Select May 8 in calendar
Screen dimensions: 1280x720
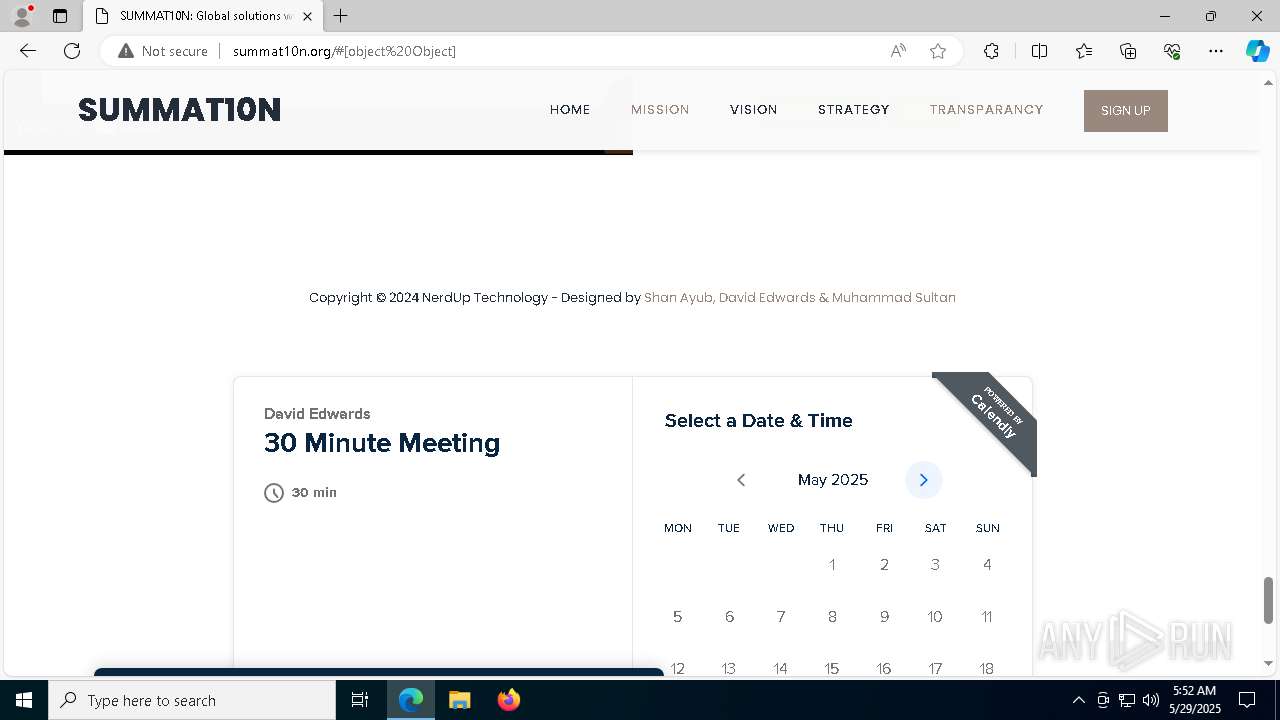click(832, 617)
